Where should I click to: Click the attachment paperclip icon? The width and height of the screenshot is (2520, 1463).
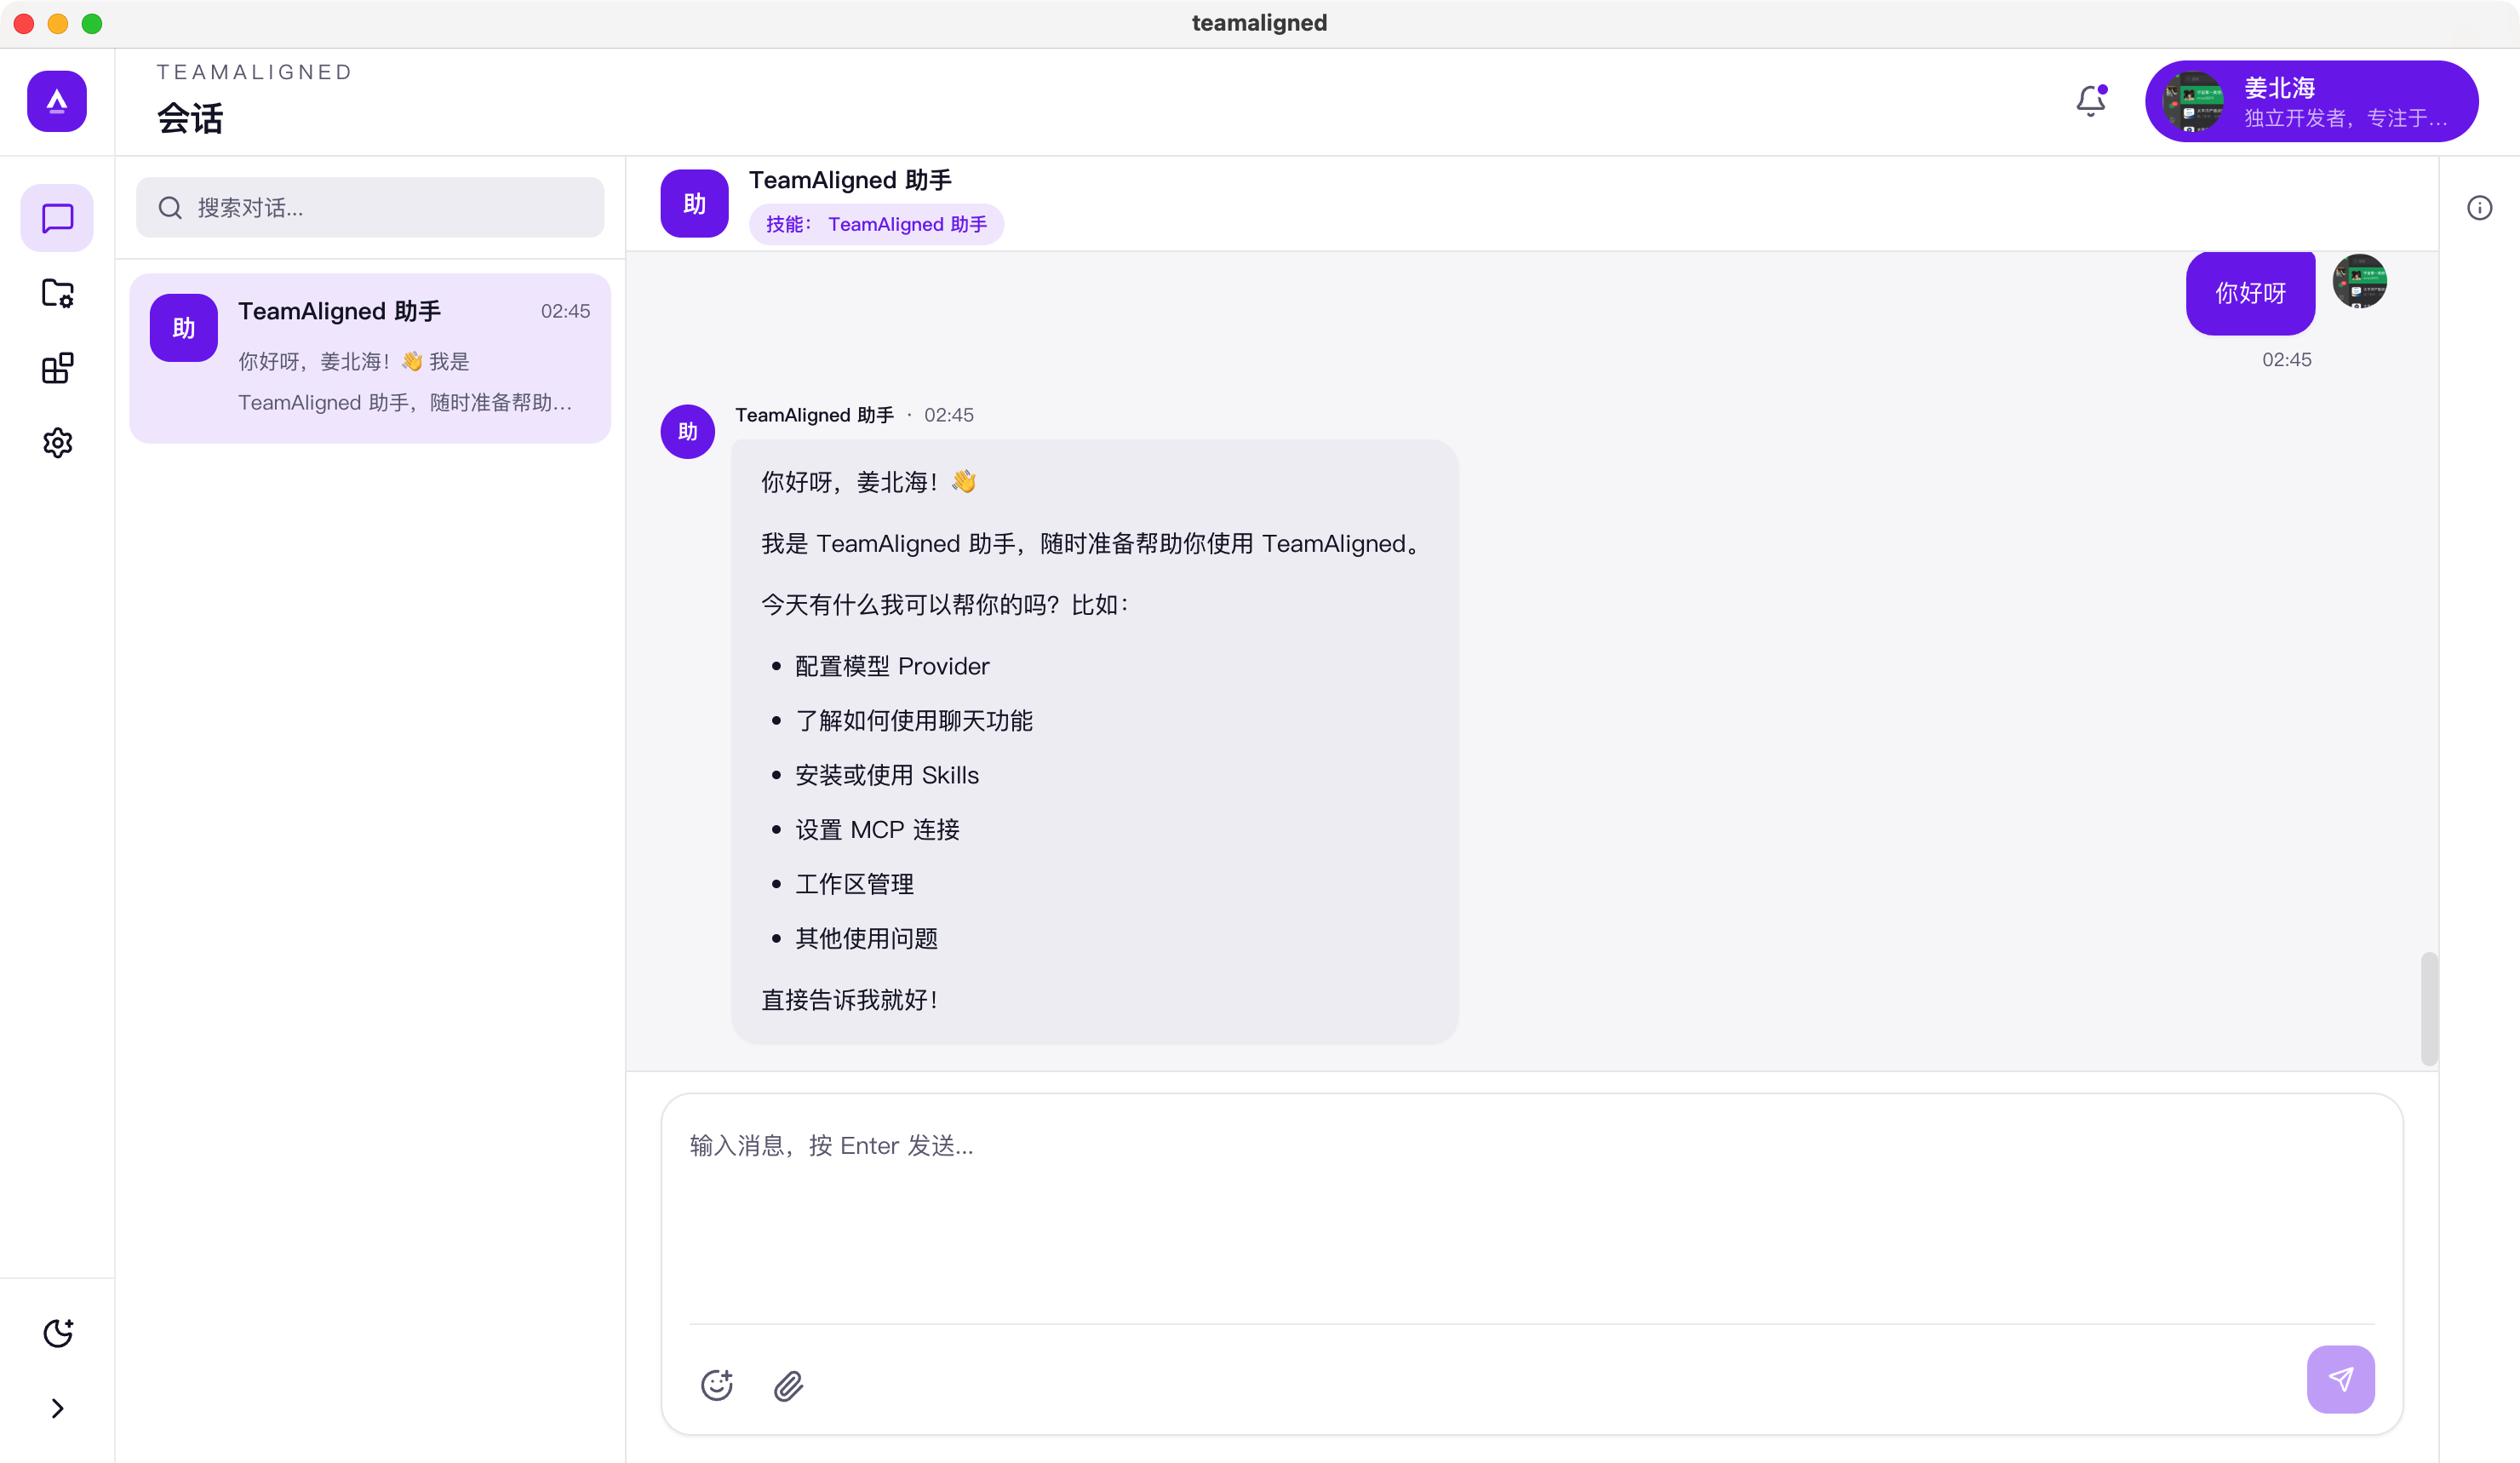[x=788, y=1385]
